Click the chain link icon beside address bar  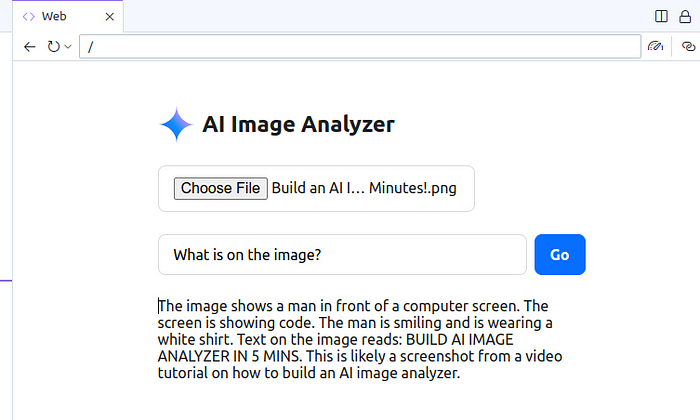pos(688,46)
